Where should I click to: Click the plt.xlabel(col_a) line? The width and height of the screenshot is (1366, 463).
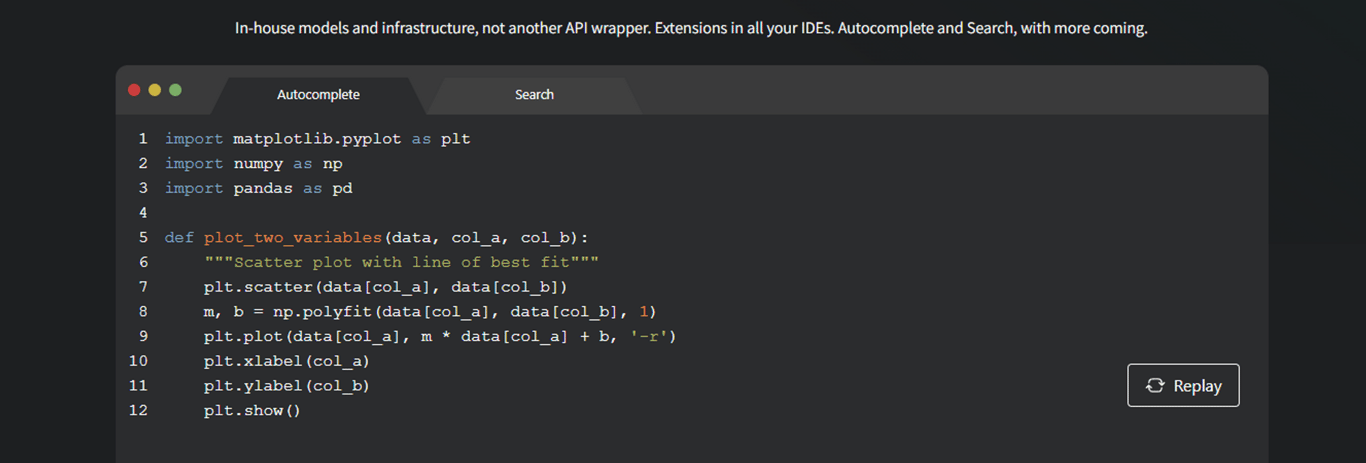[293, 361]
